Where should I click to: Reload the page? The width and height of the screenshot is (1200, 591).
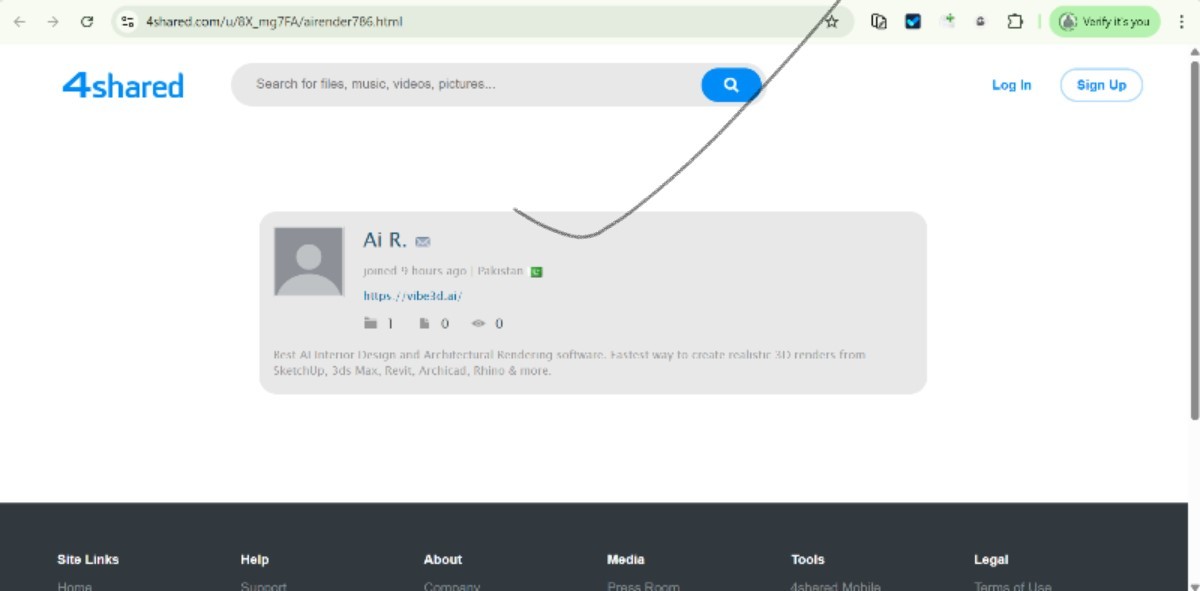(87, 21)
